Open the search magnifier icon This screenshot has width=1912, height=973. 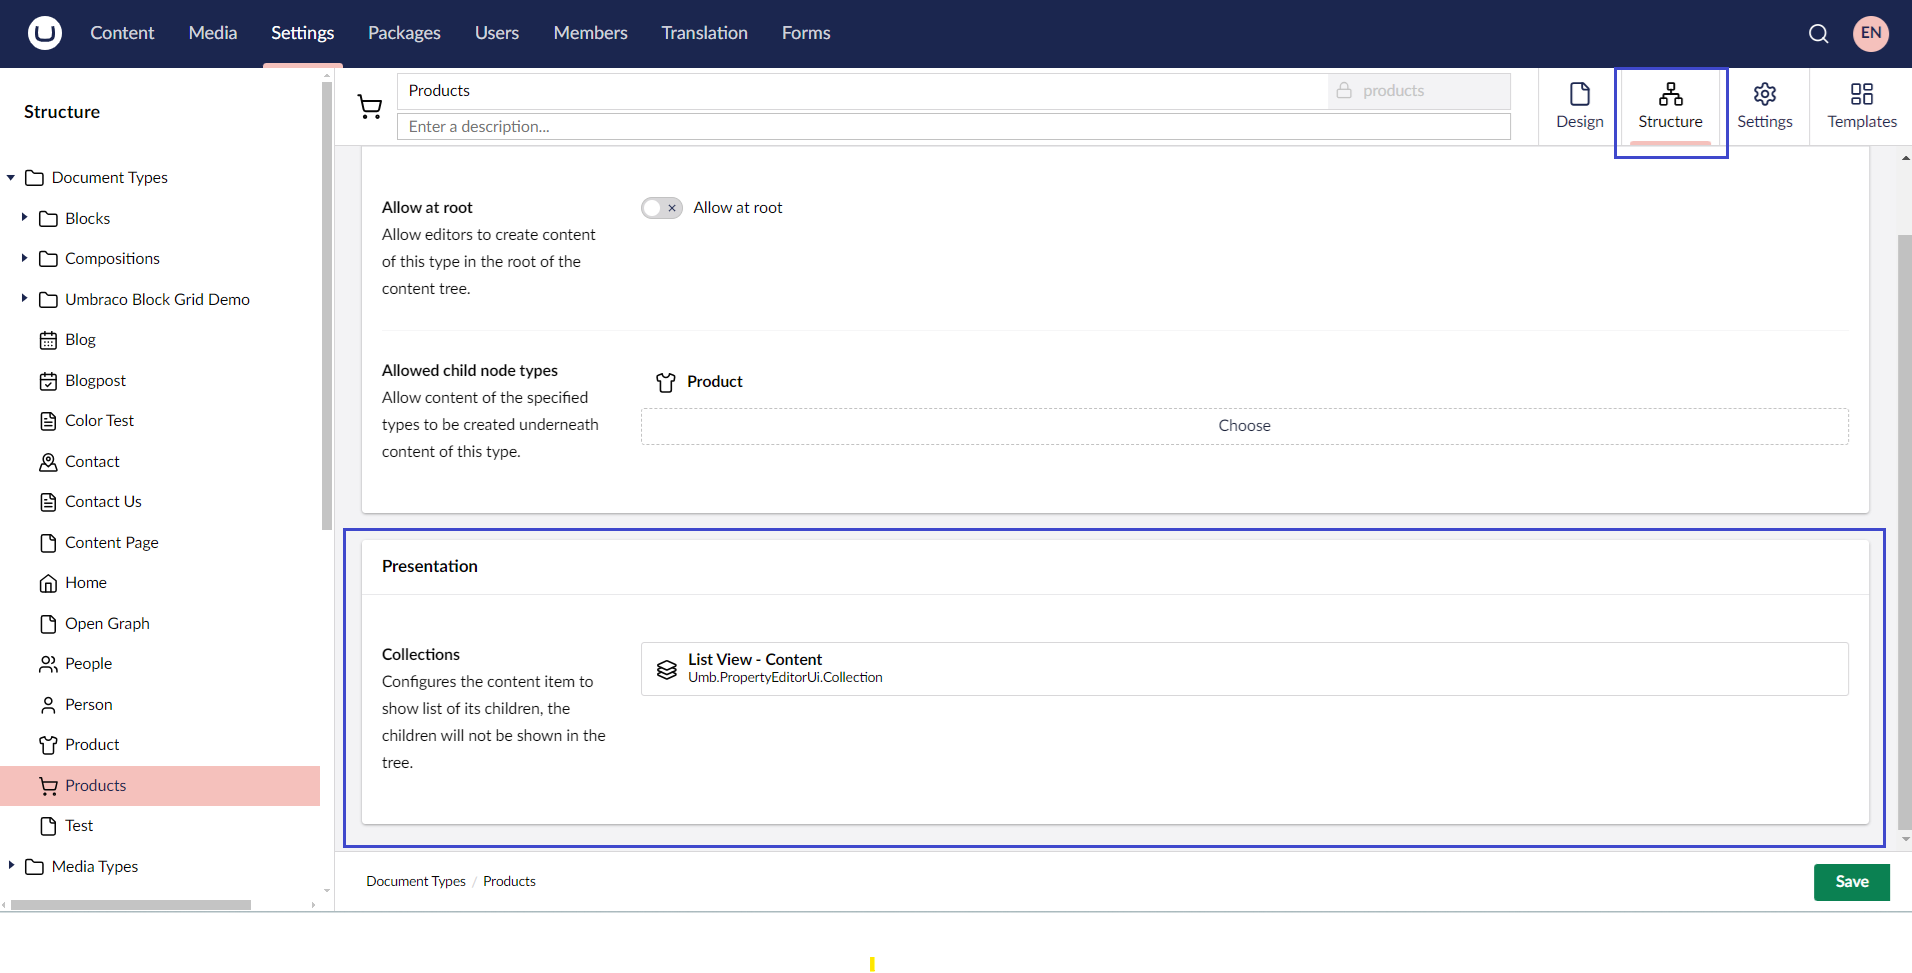point(1818,33)
